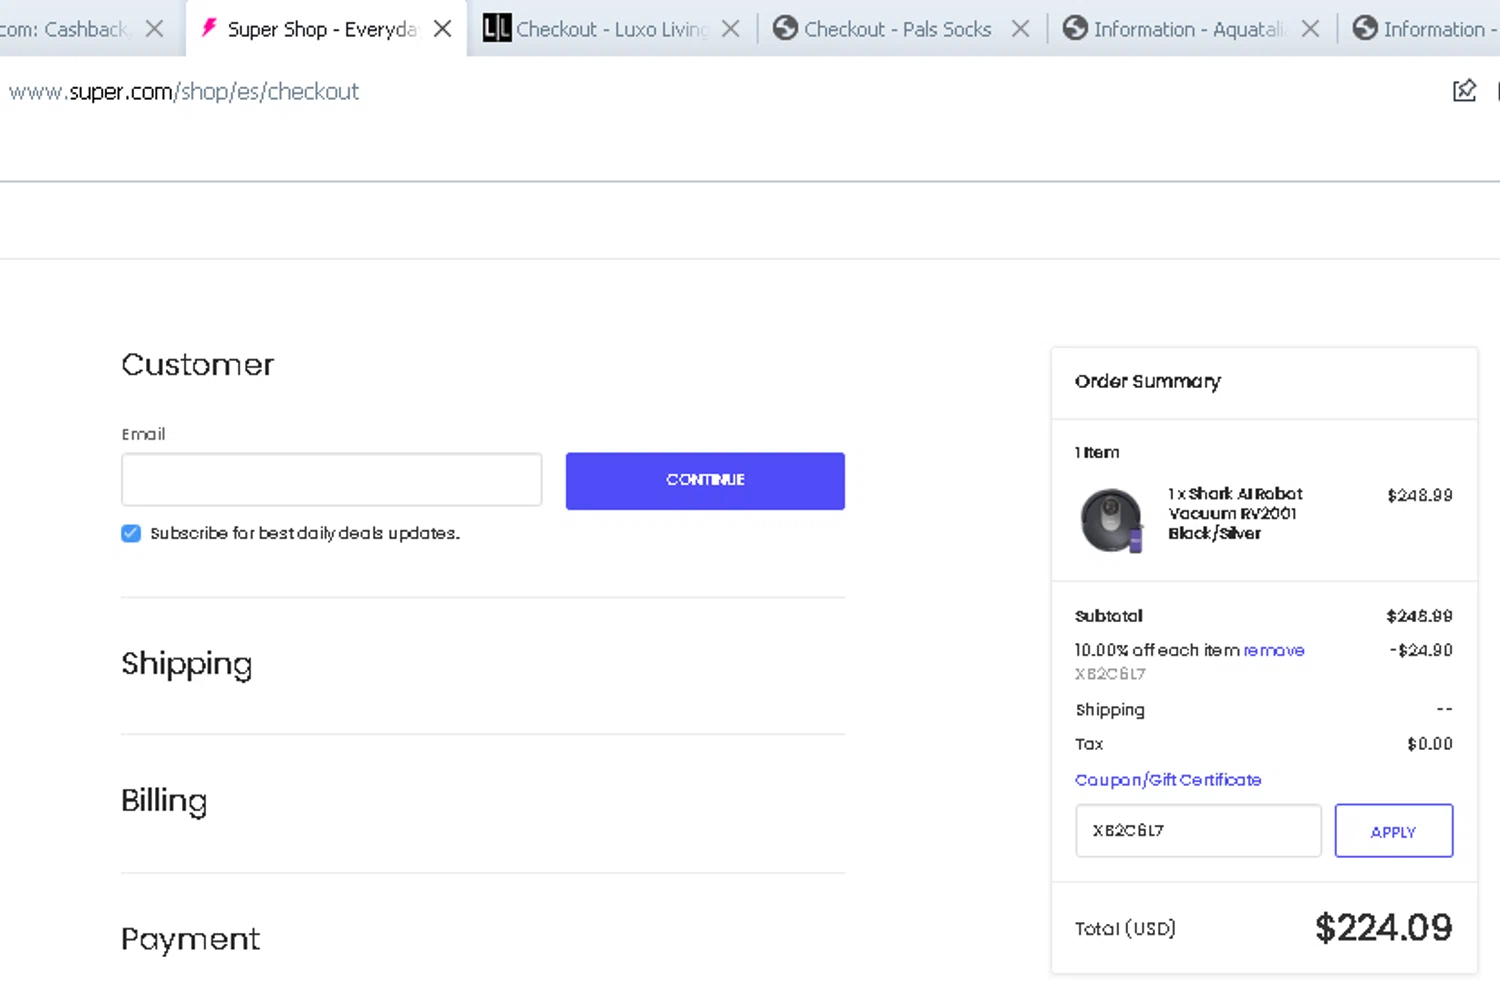Image resolution: width=1500 pixels, height=1003 pixels.
Task: Click the share page icon near address bar
Action: pyautogui.click(x=1464, y=91)
